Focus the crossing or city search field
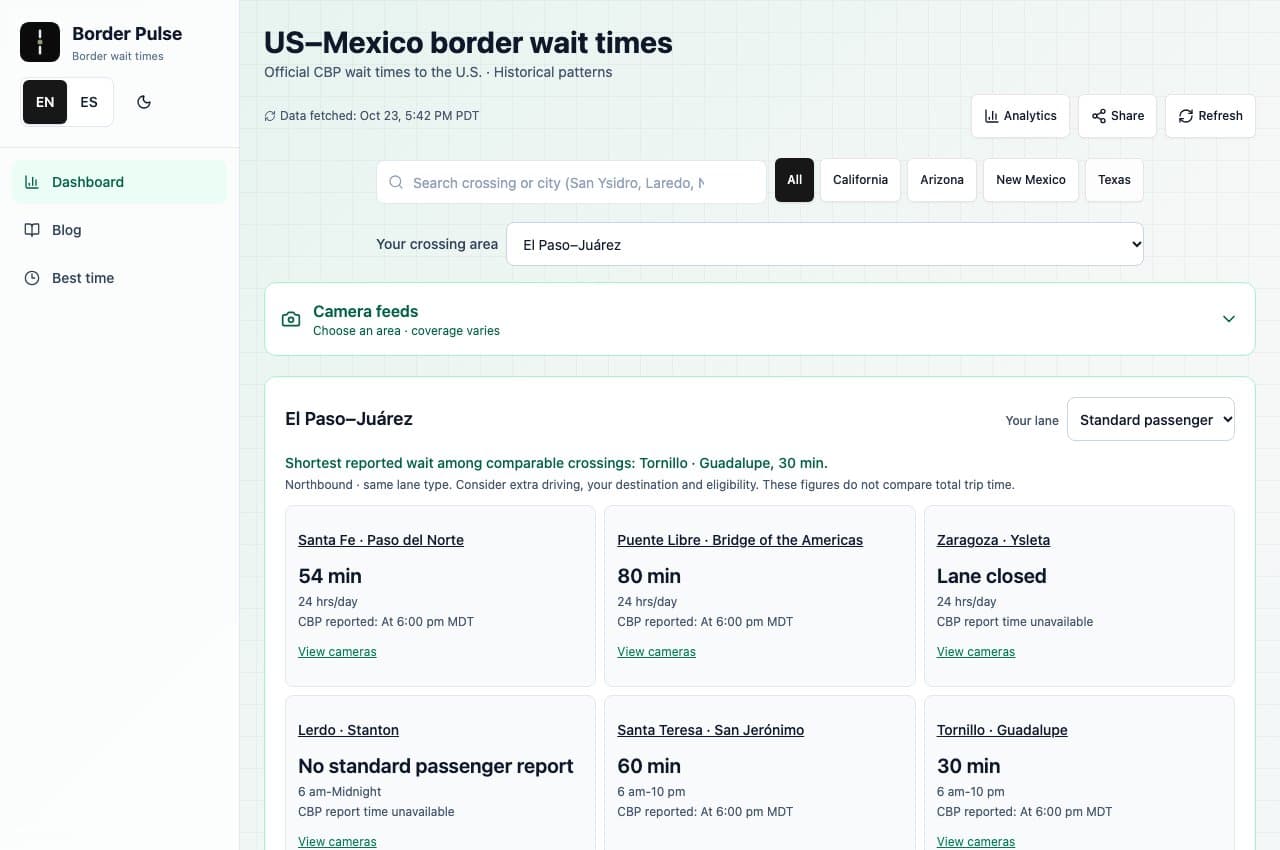The image size is (1280, 850). coord(571,183)
